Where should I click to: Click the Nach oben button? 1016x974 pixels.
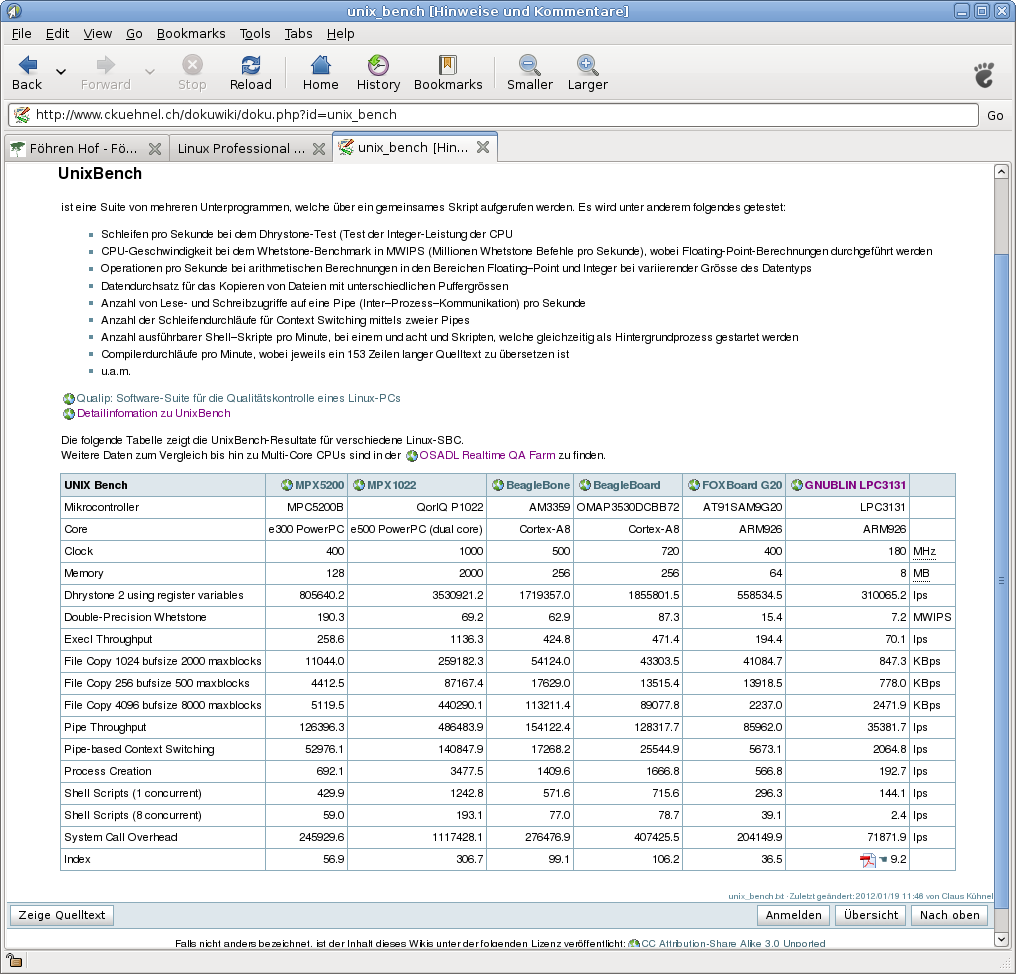(949, 915)
